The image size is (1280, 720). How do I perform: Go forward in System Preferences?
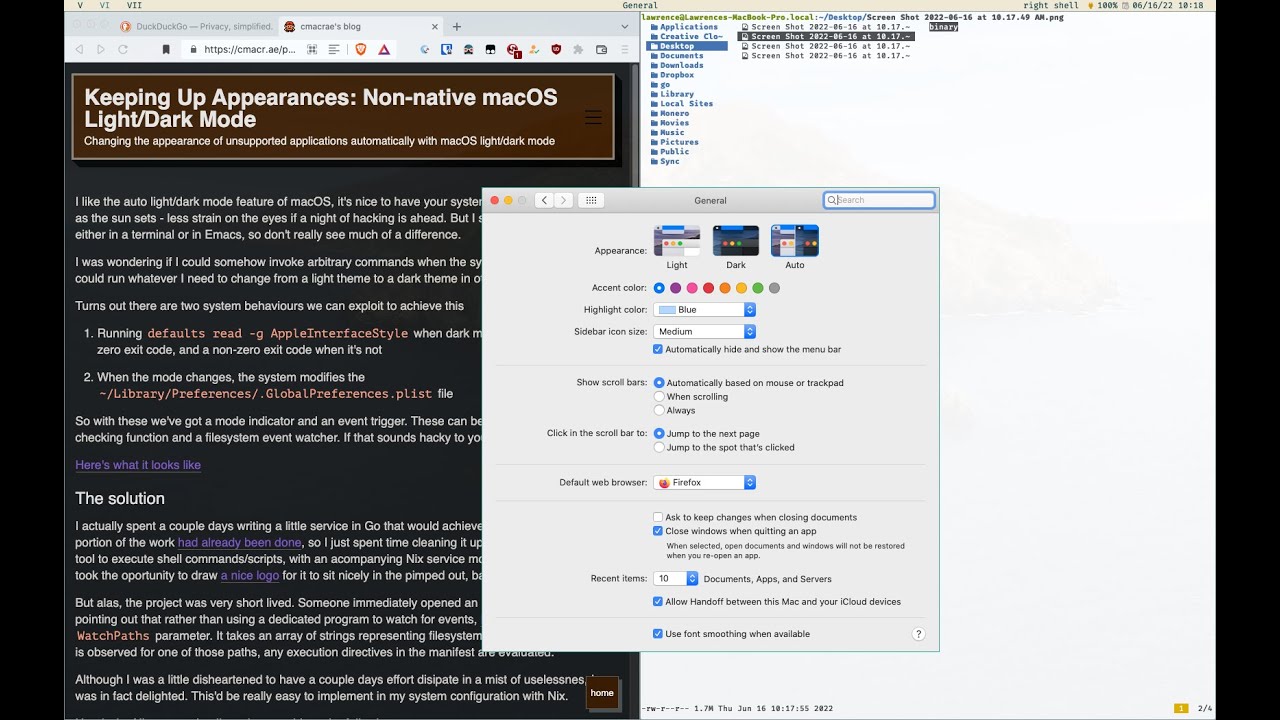pos(563,200)
